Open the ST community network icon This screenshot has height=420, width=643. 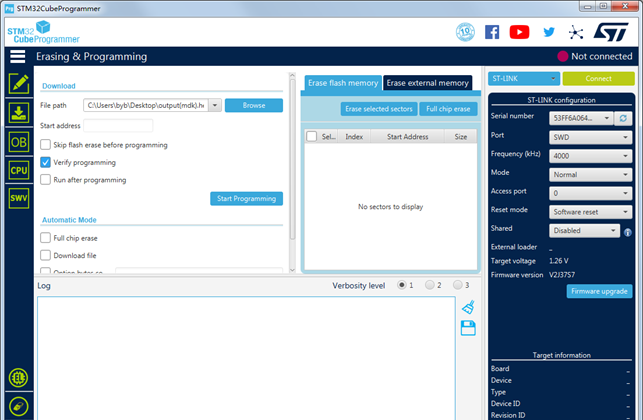(x=576, y=32)
